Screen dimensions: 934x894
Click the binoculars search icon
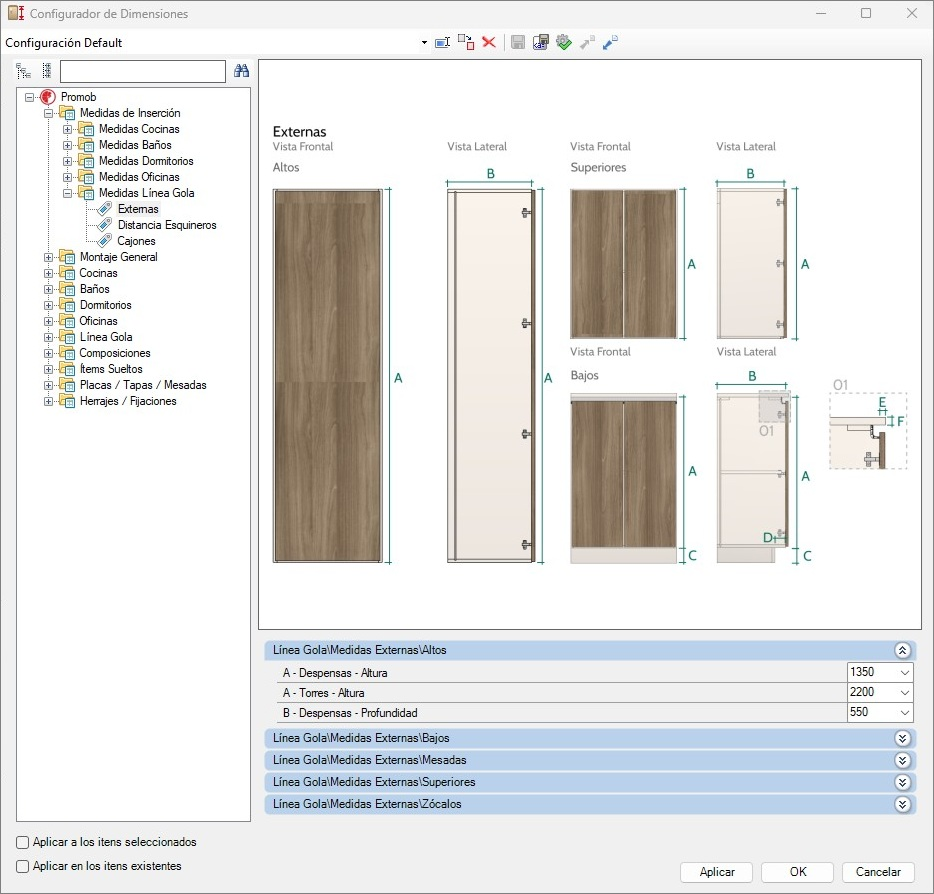click(241, 71)
